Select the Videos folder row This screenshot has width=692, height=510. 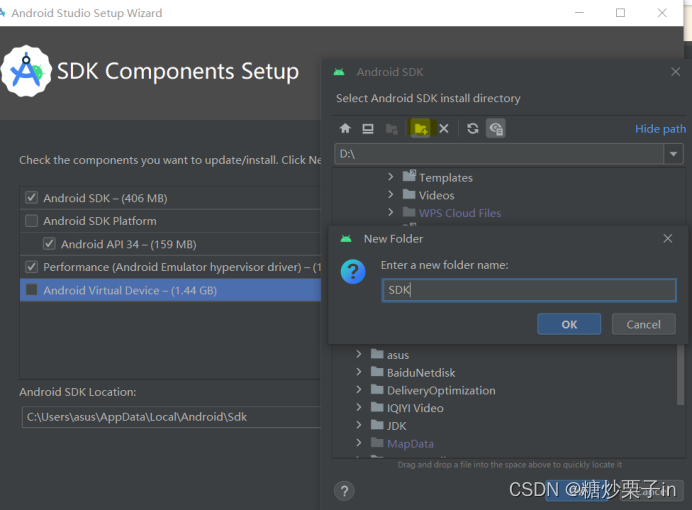(x=436, y=195)
